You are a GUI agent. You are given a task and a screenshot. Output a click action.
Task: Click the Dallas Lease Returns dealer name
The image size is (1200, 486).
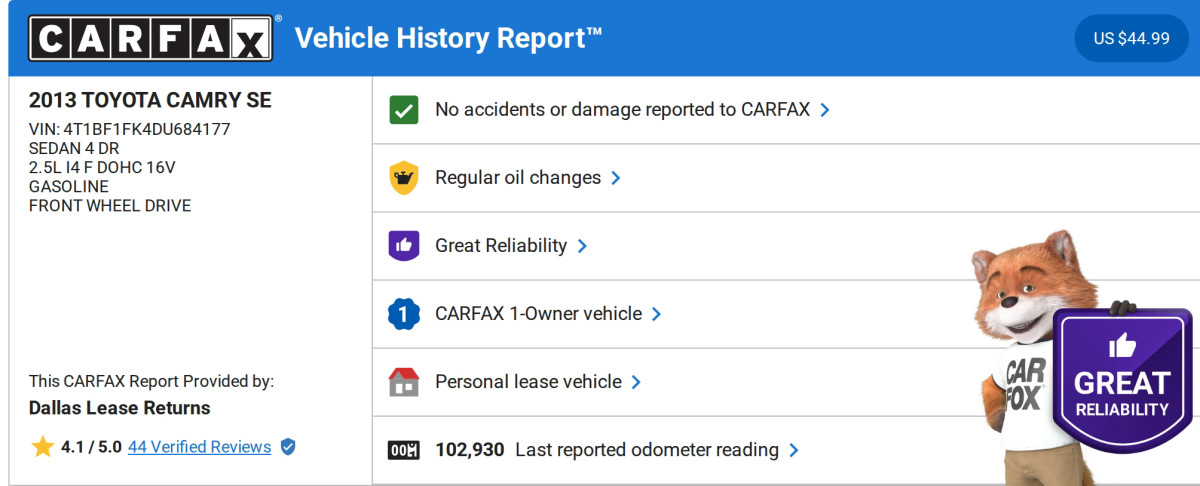[120, 408]
